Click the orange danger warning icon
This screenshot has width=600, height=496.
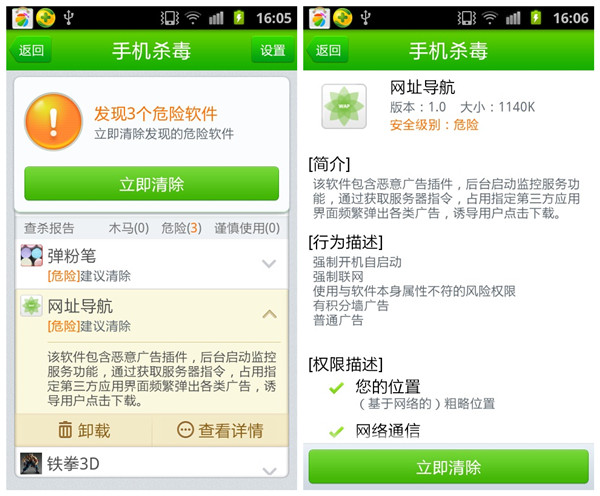coord(54,121)
